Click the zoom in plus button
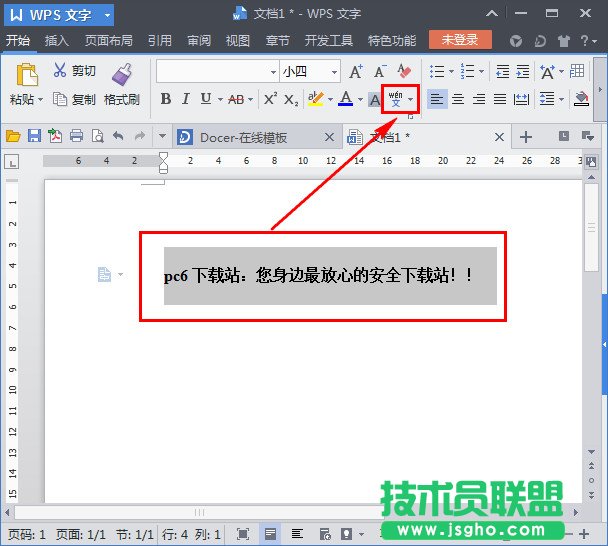608x546 pixels. point(584,534)
